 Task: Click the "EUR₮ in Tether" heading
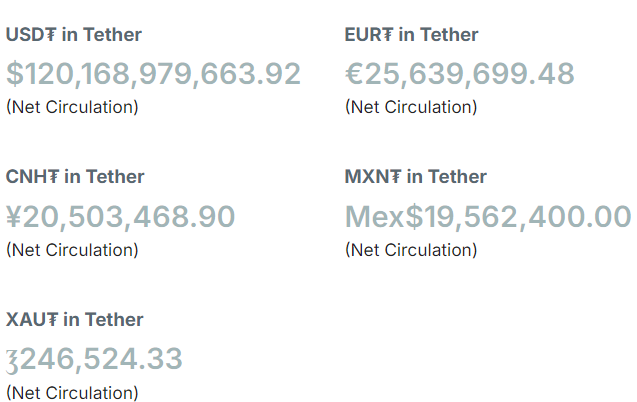pyautogui.click(x=411, y=35)
